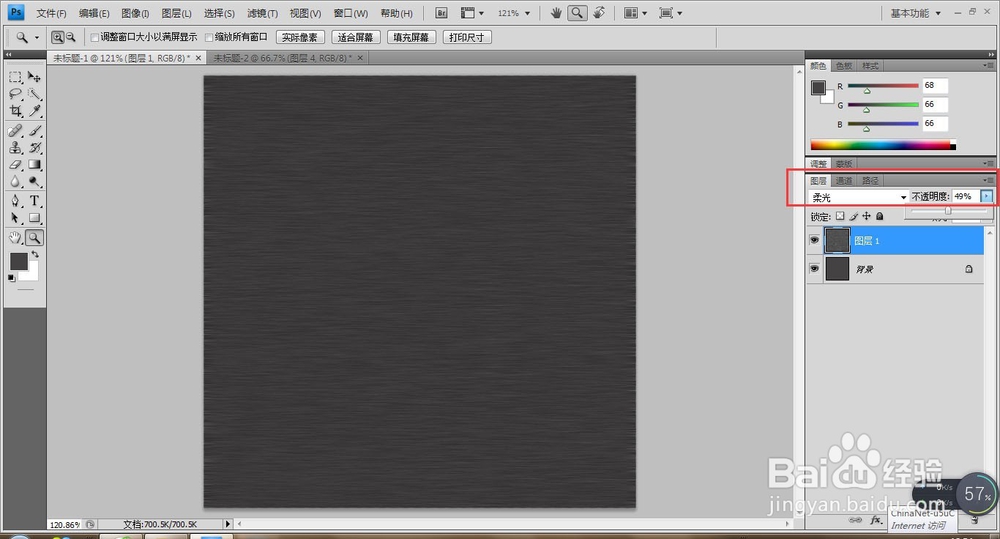Click 打印尺寸 button
Image resolution: width=1000 pixels, height=539 pixels.
pyautogui.click(x=467, y=38)
